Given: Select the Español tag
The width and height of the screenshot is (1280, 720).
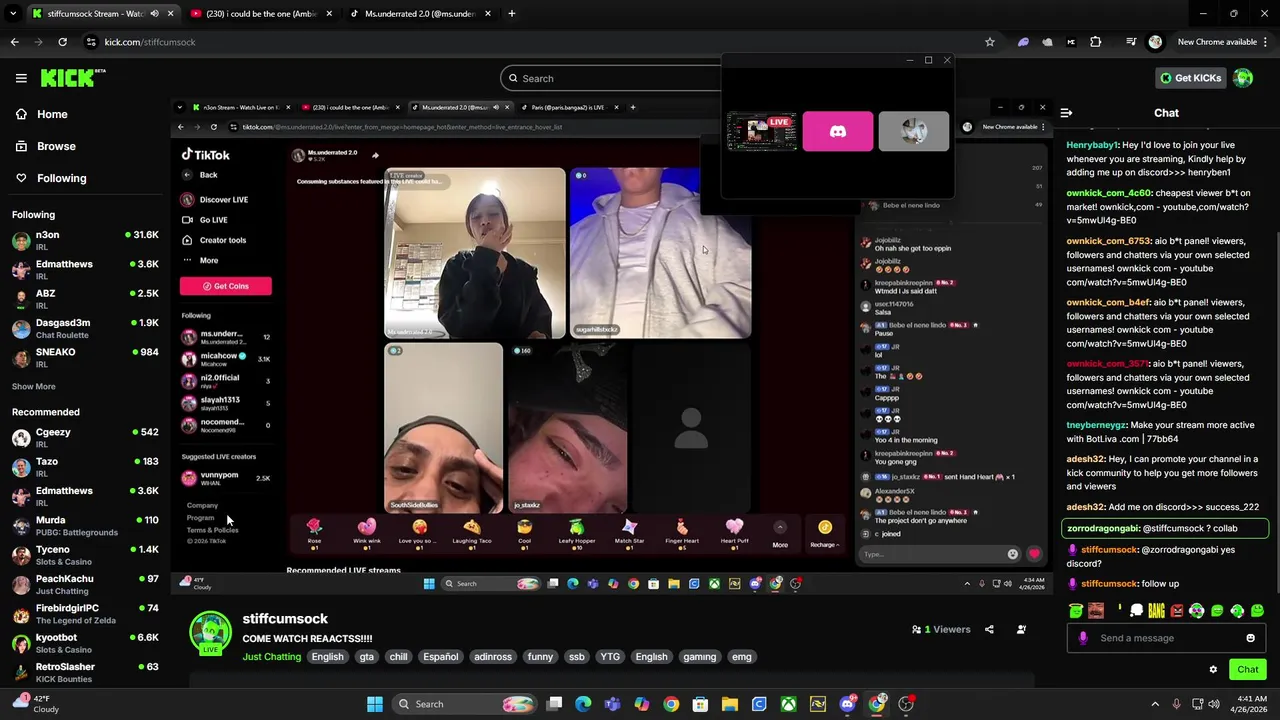Looking at the screenshot, I should click(440, 657).
